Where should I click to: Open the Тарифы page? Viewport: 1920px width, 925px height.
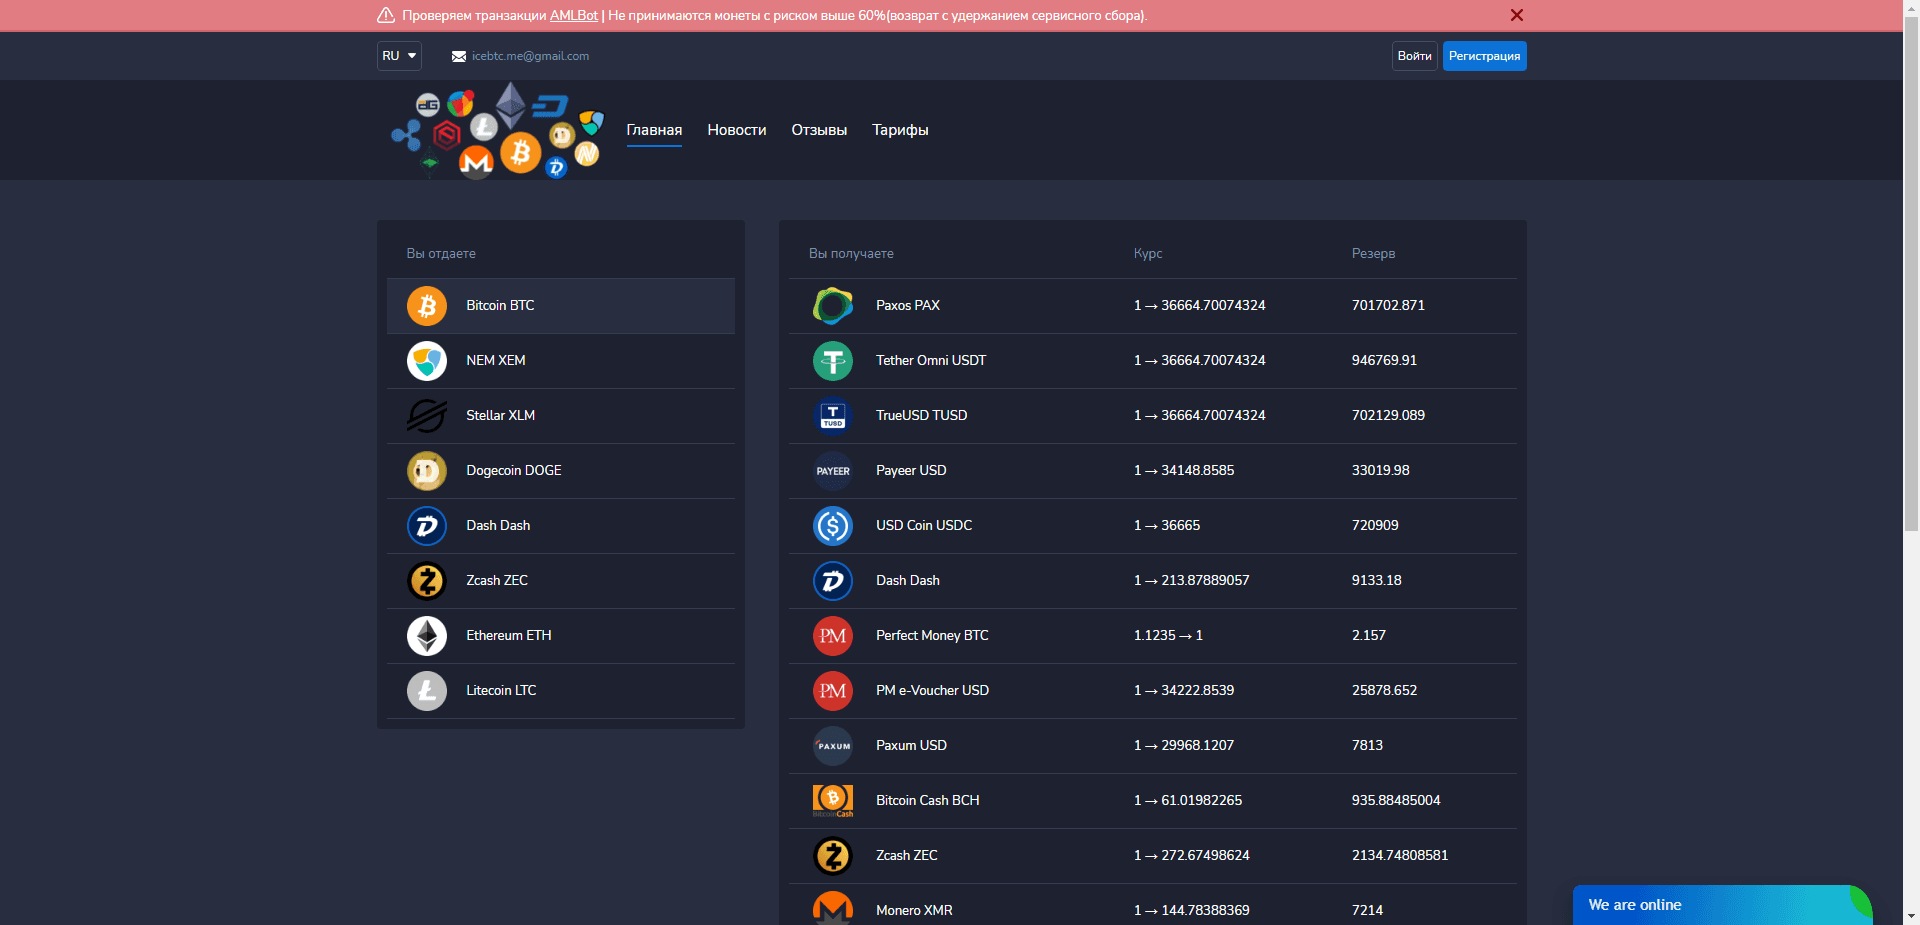[899, 130]
